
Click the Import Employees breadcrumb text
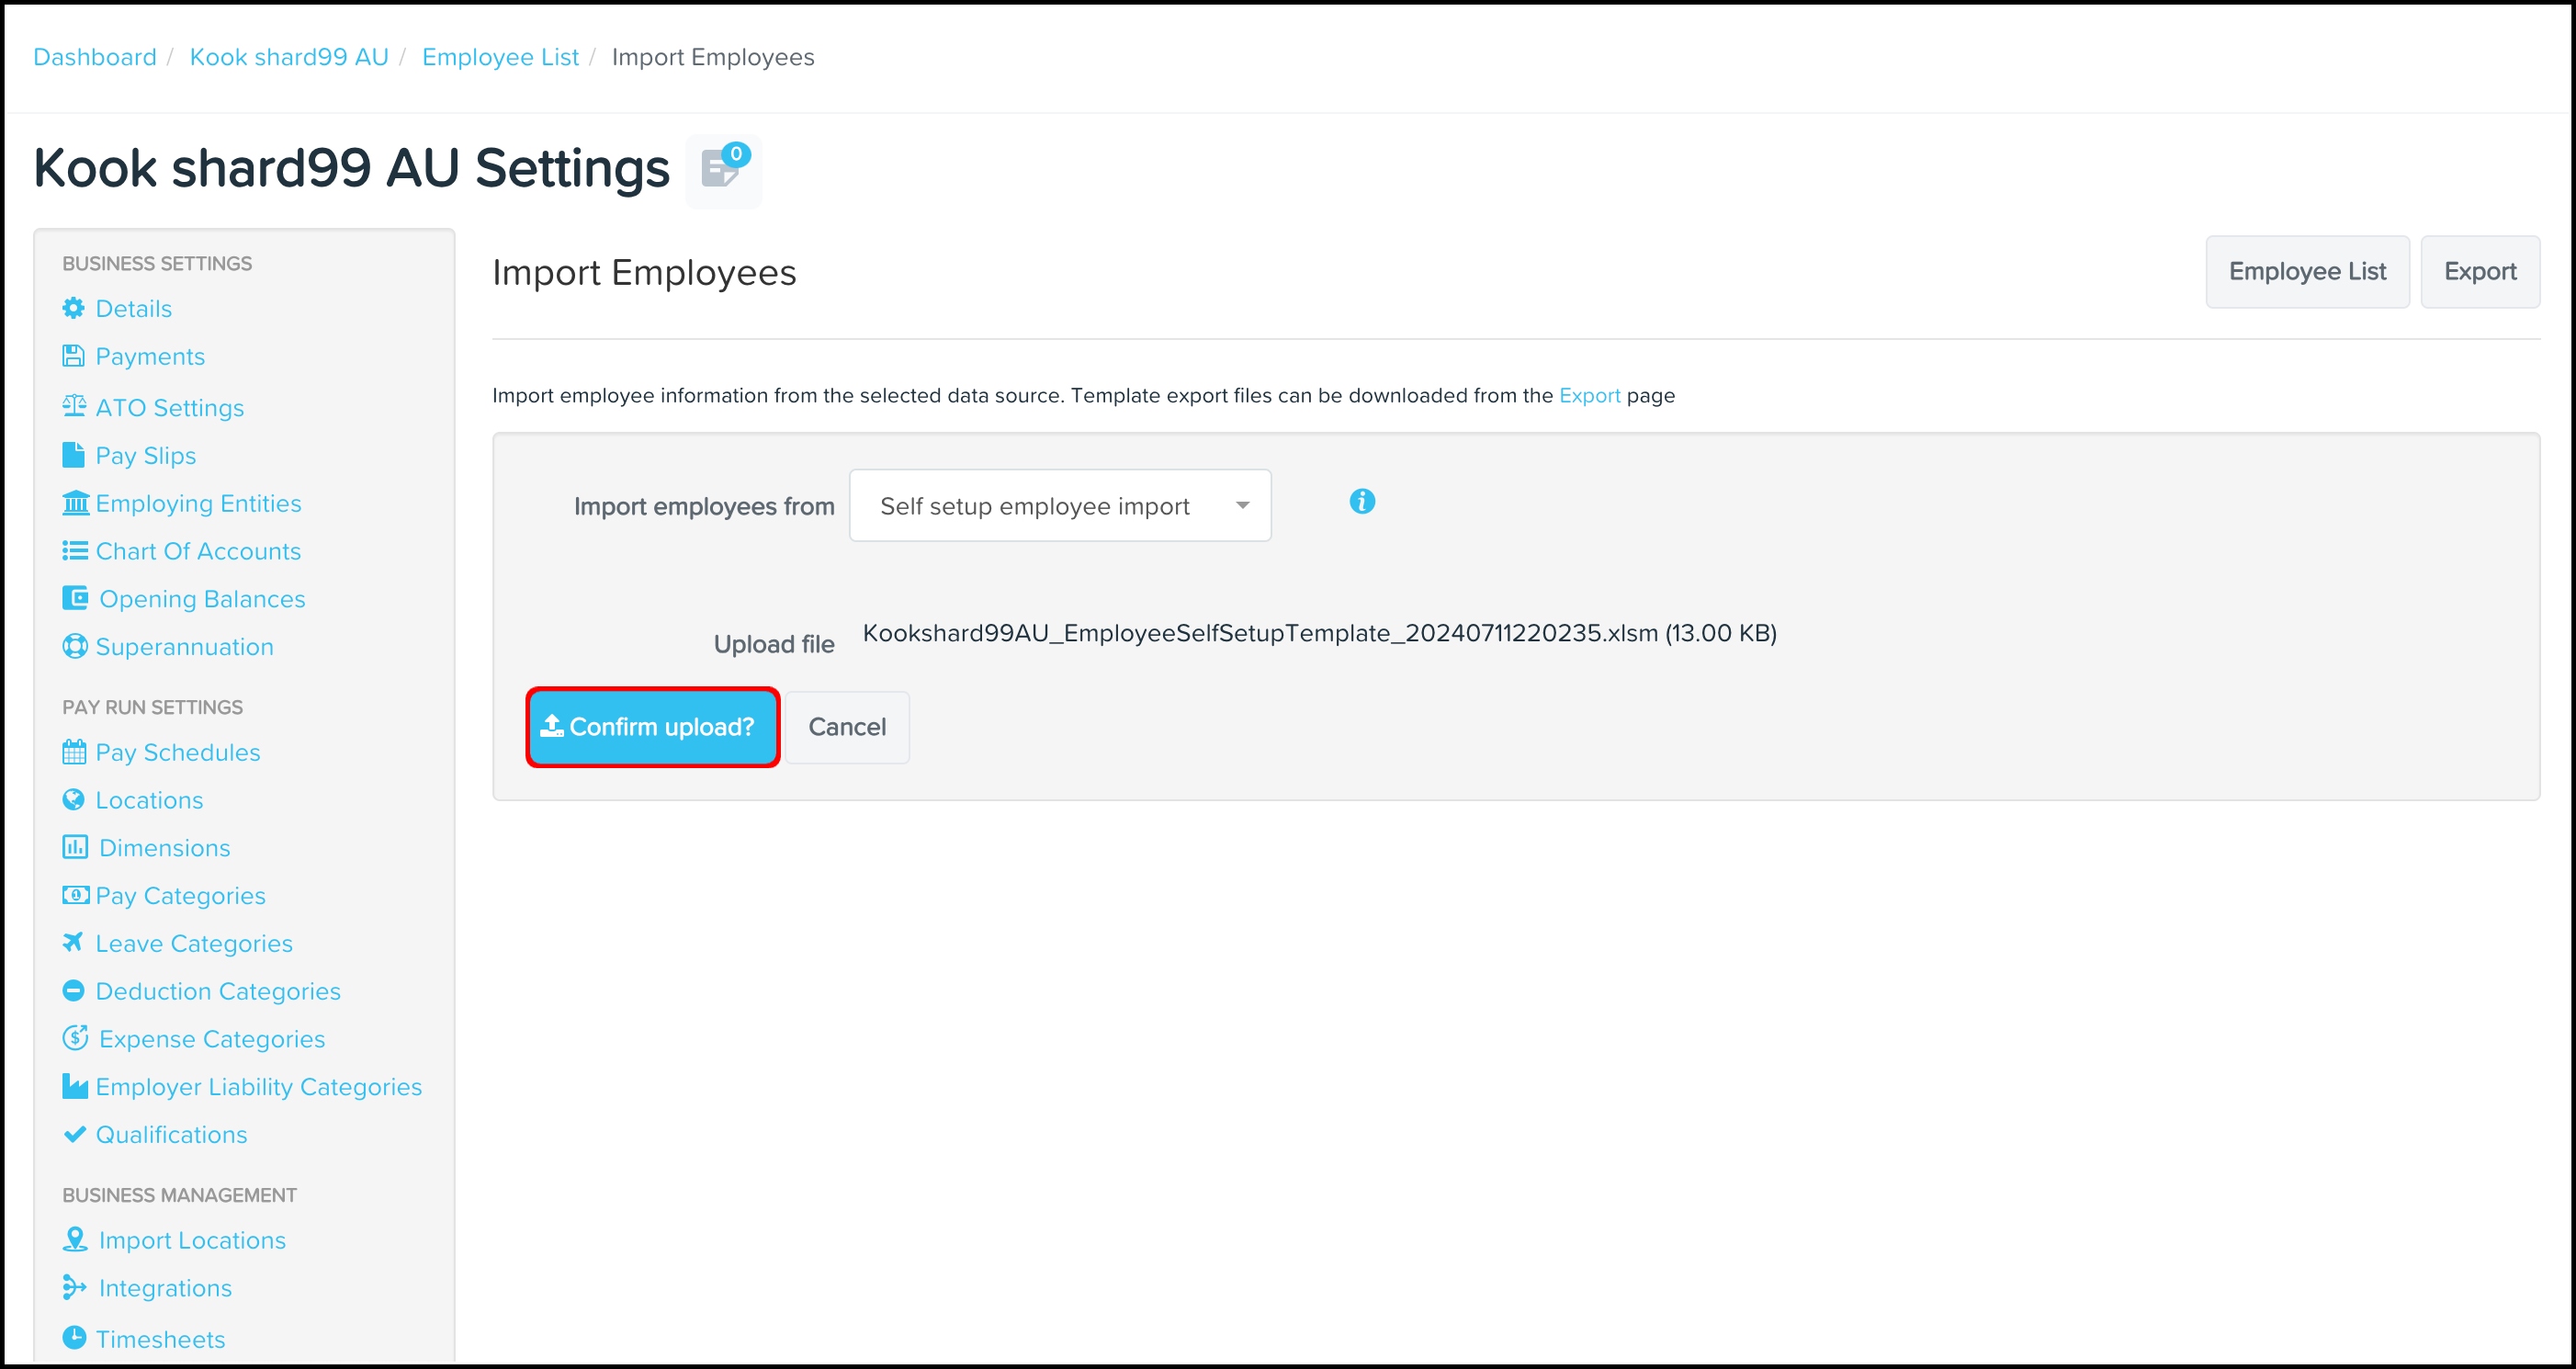pos(713,57)
